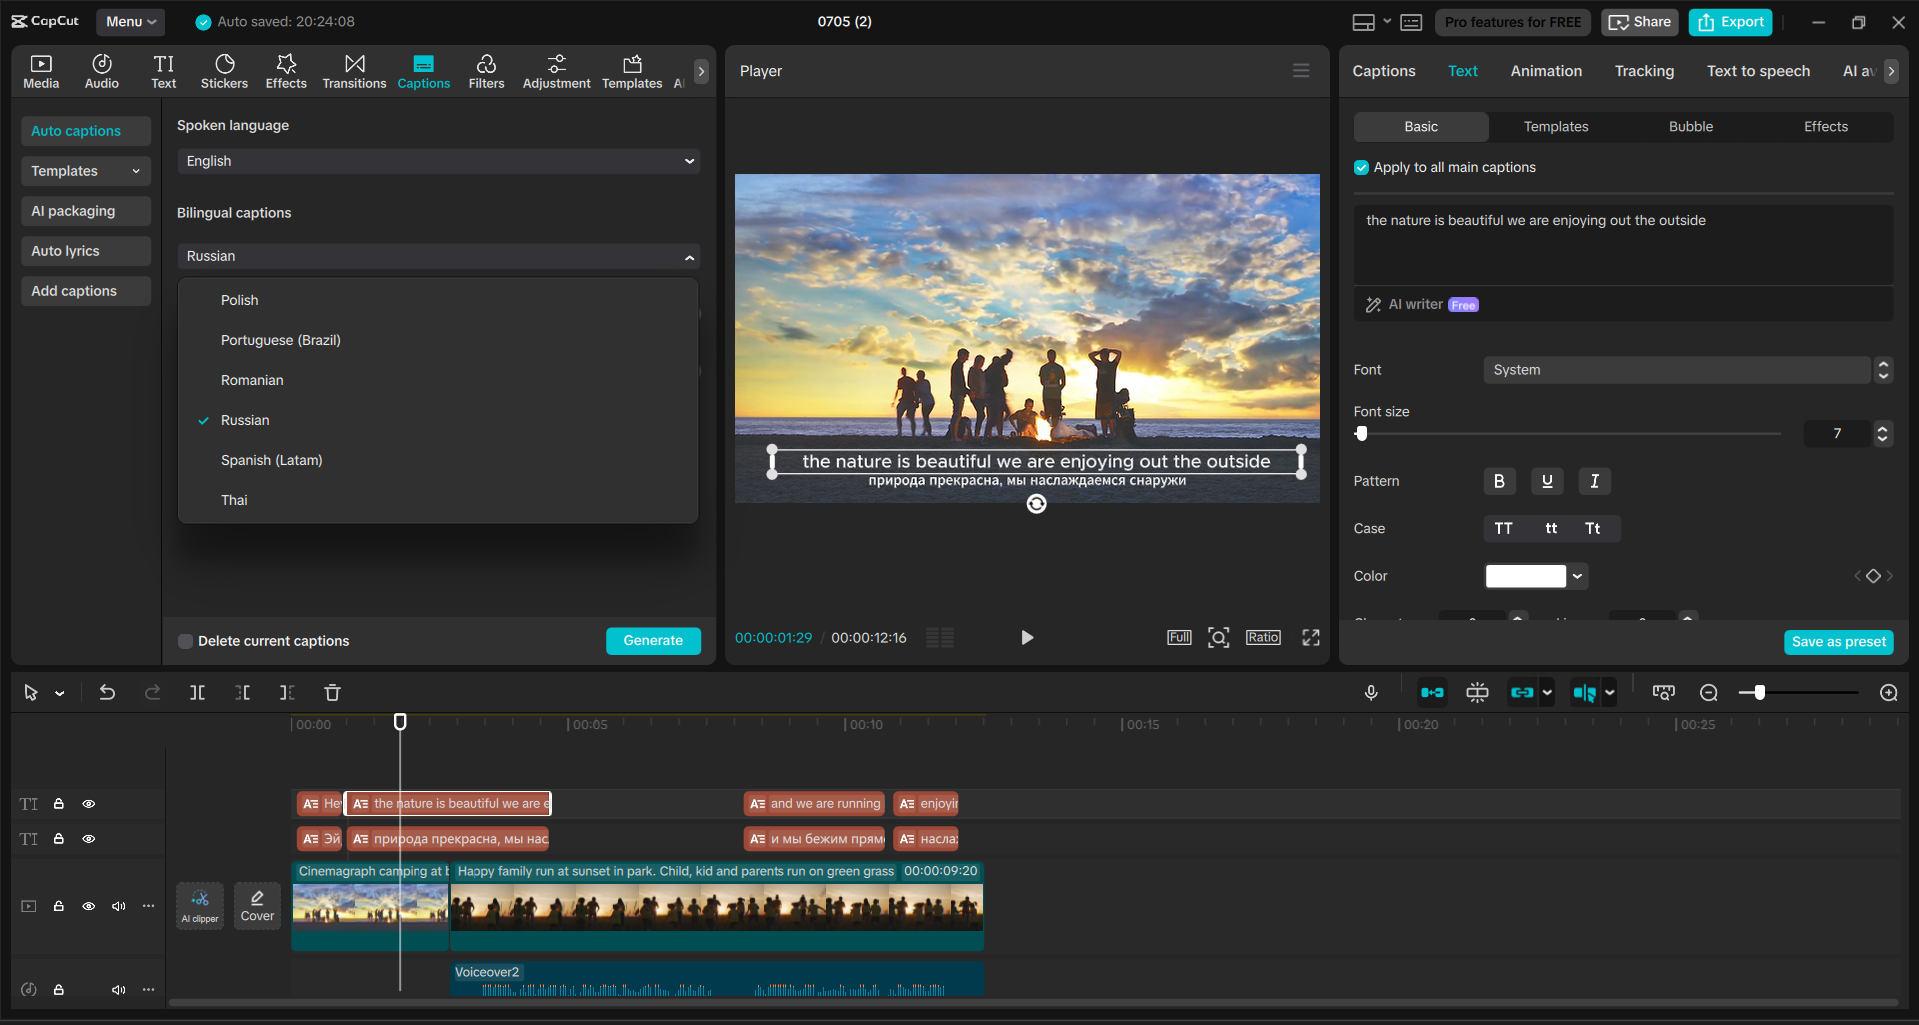Screen dimensions: 1919x1025
Task: Open the caption text color picker
Action: (1536, 576)
